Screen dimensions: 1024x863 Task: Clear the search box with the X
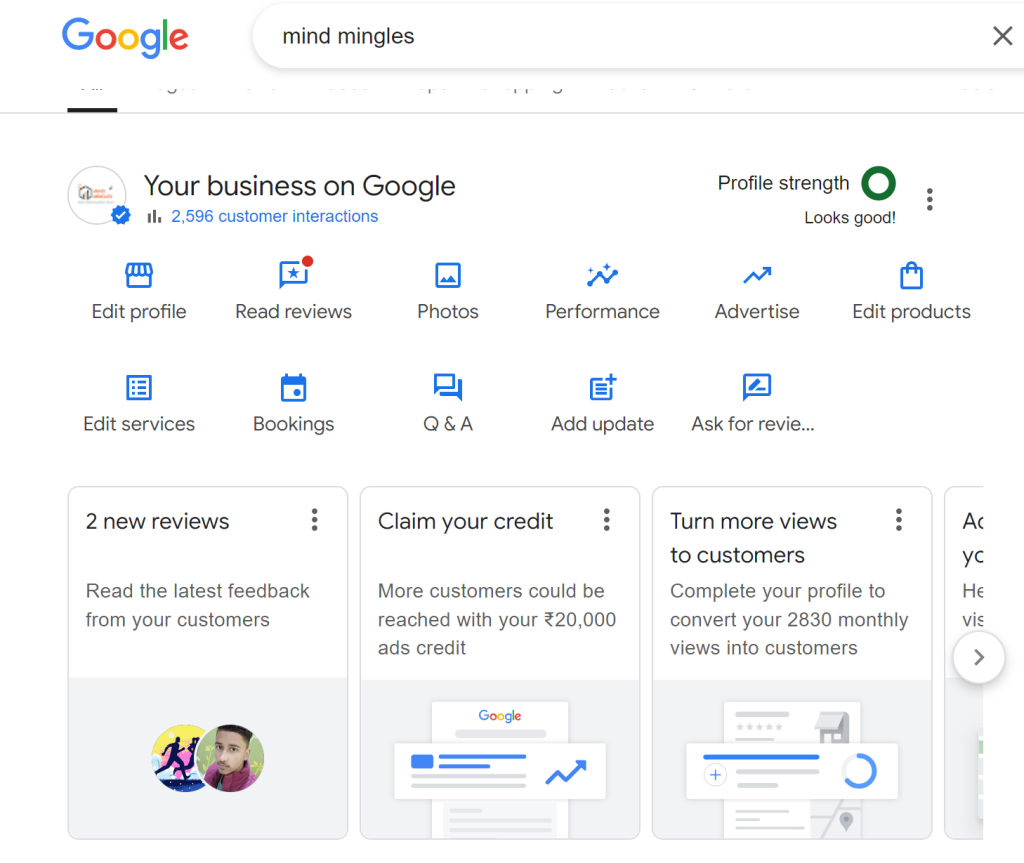coord(1002,37)
